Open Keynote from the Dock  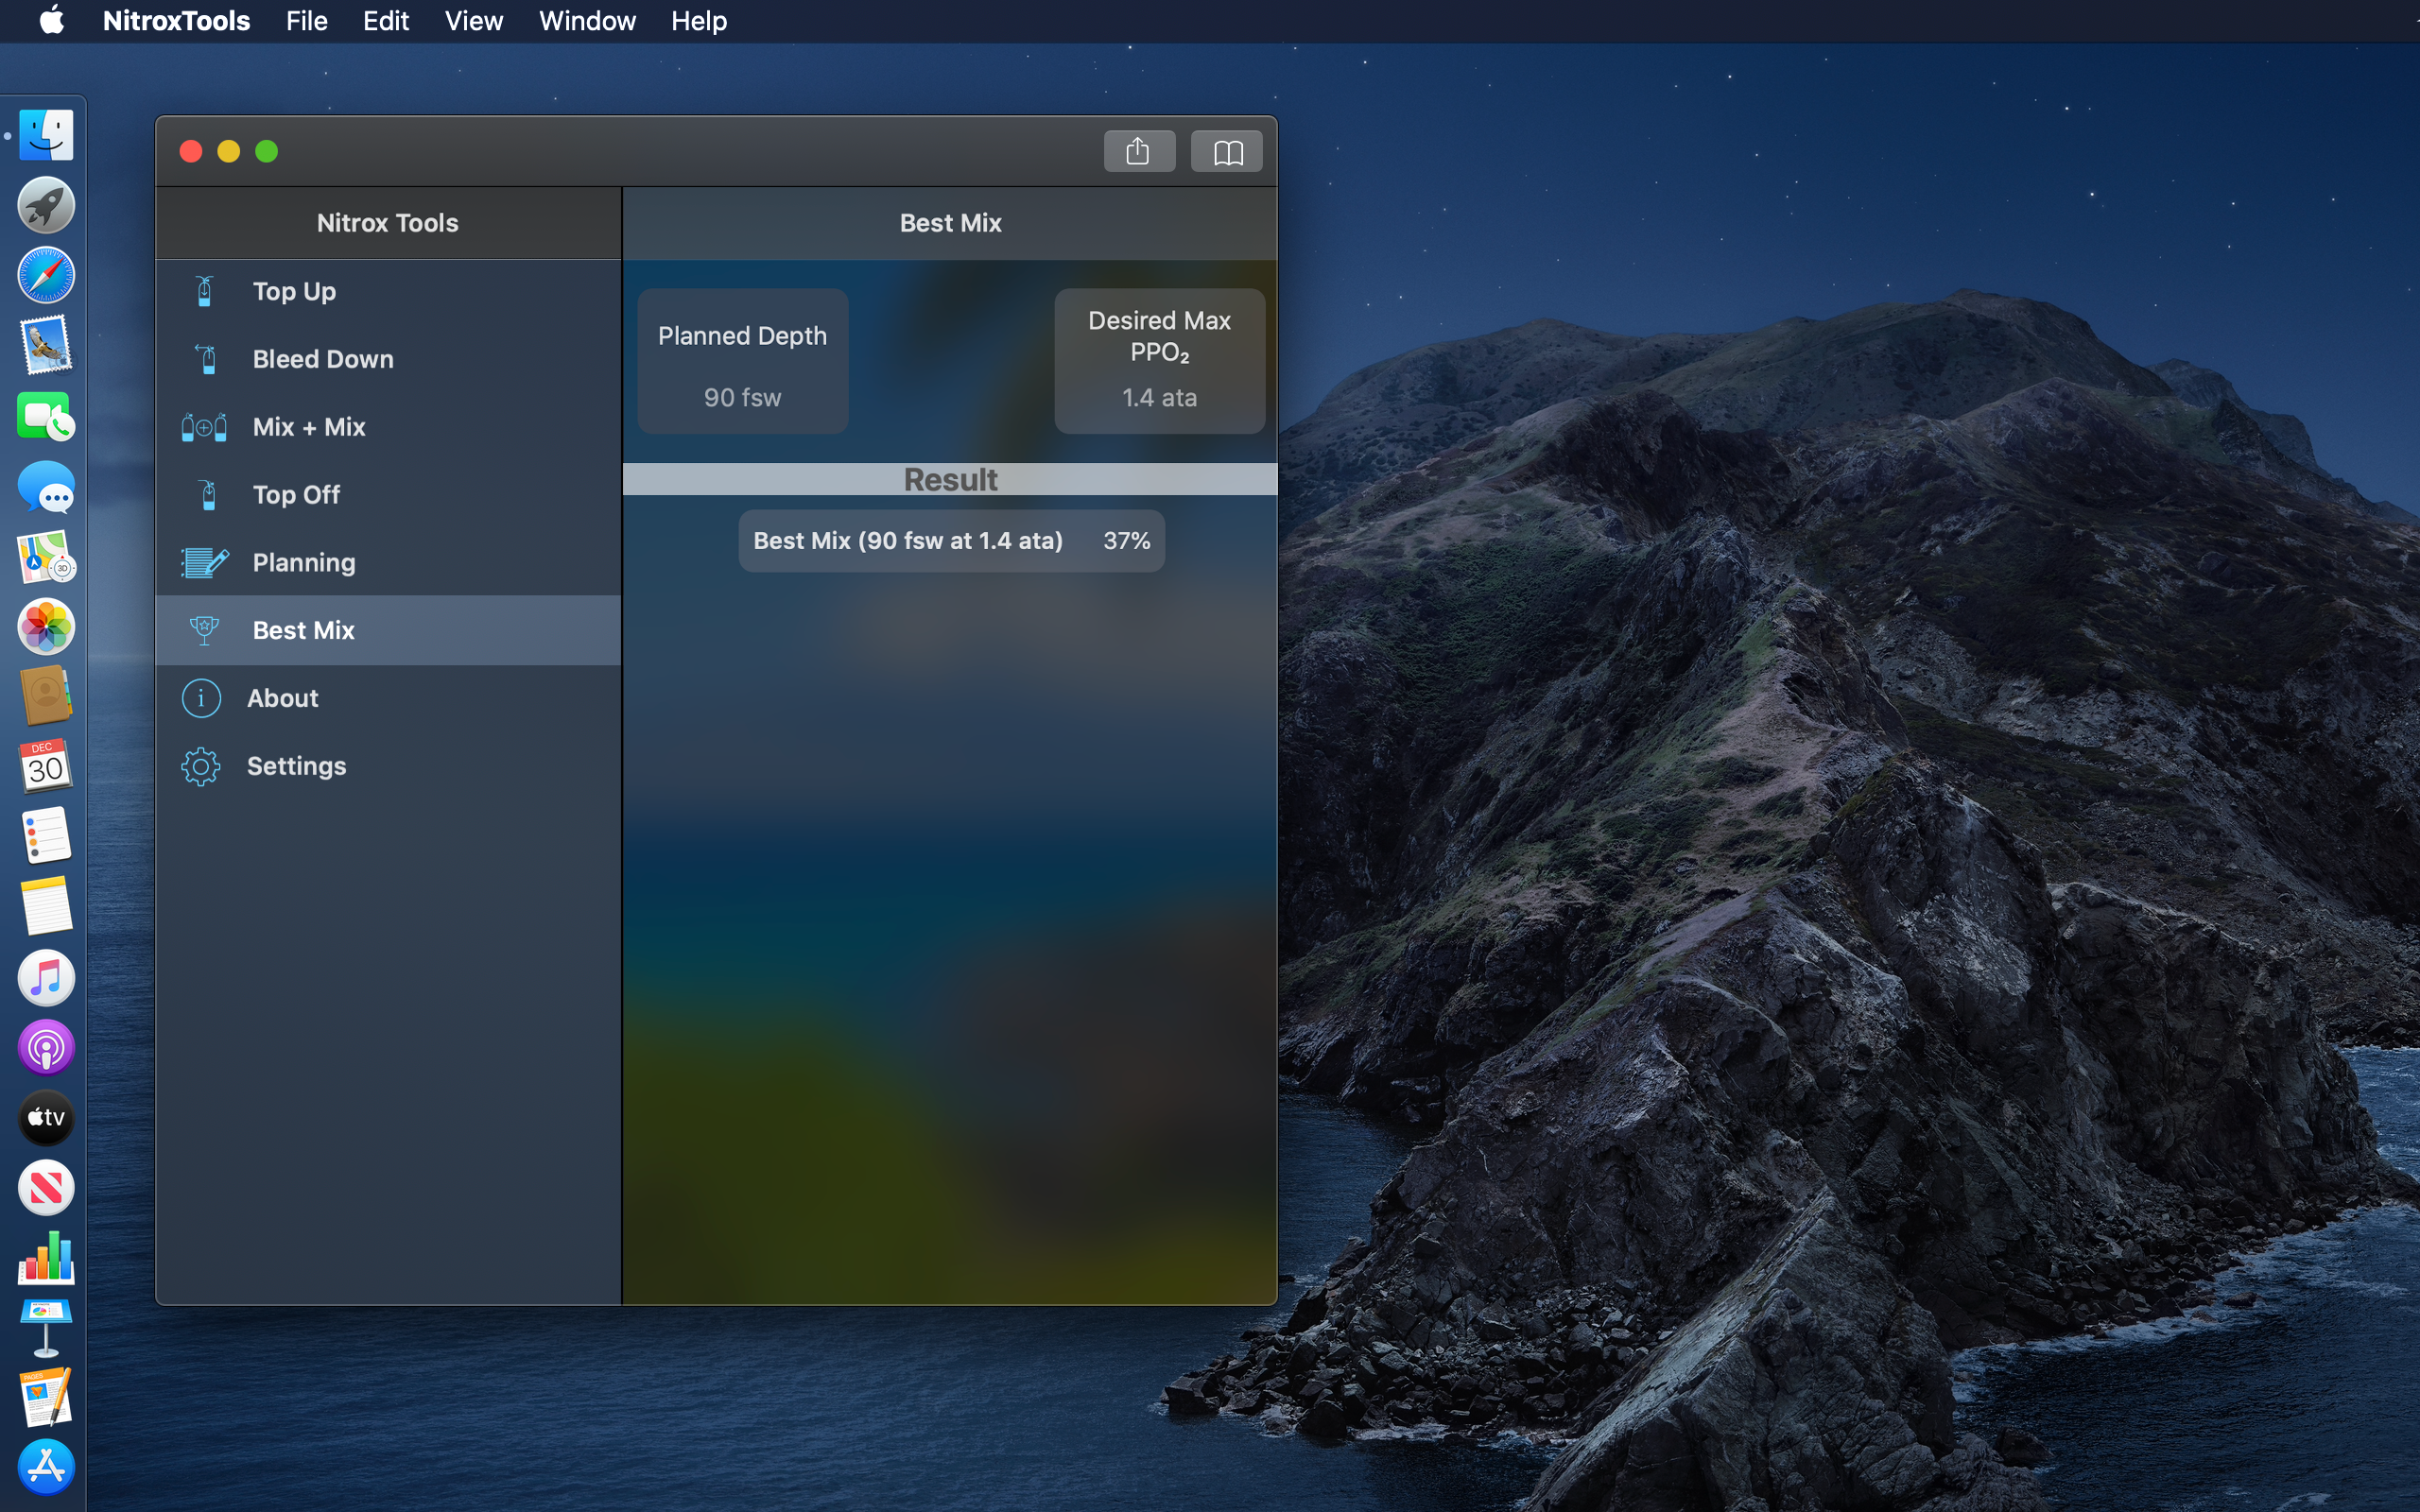point(46,1328)
